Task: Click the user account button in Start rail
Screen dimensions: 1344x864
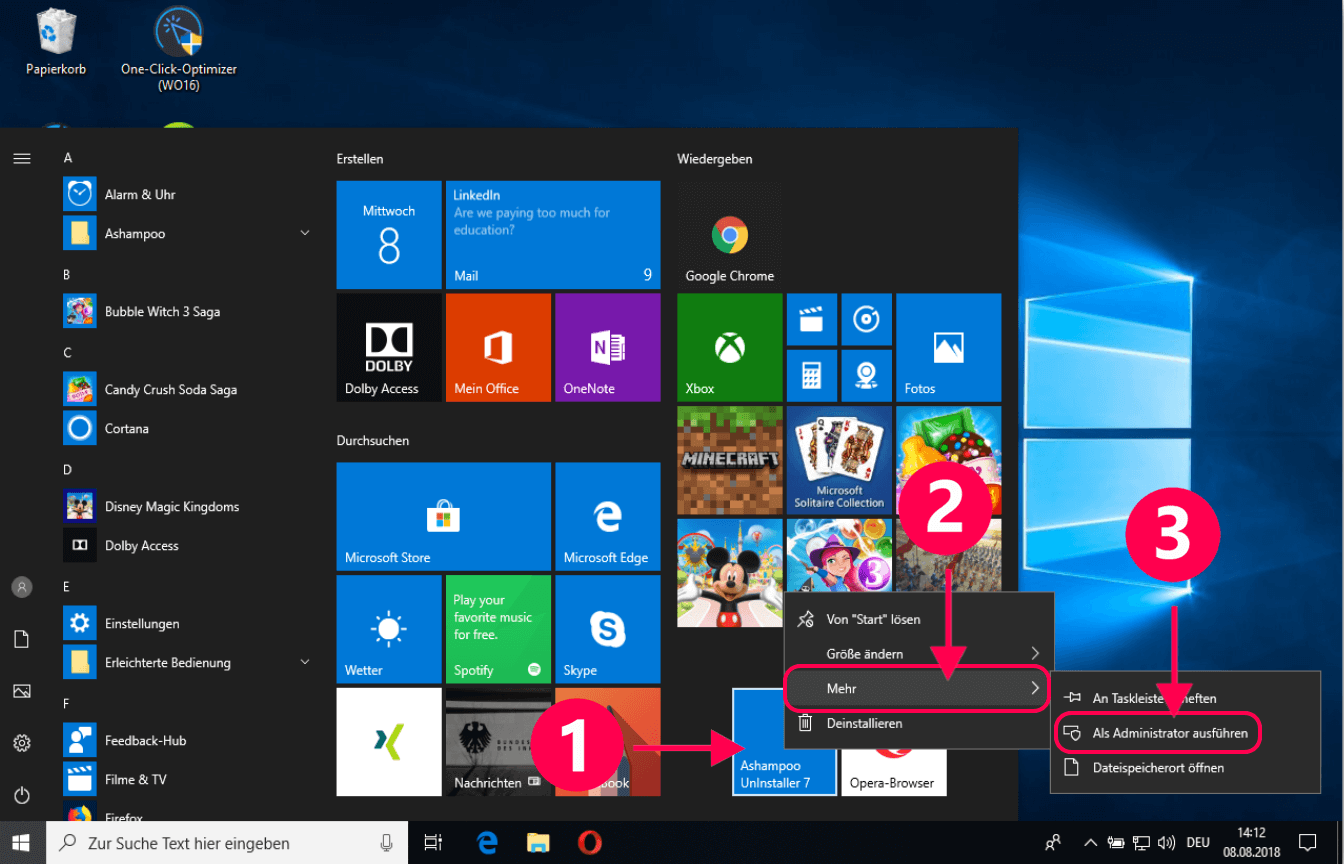Action: (22, 587)
